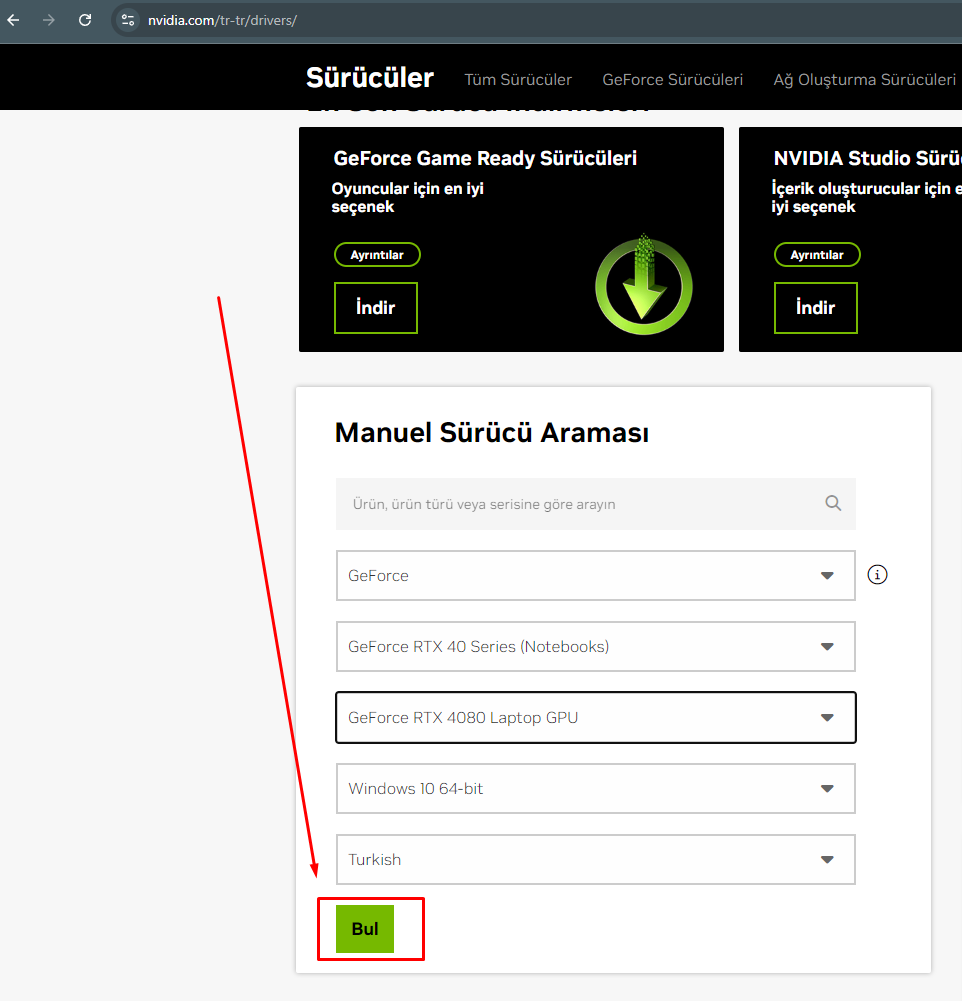This screenshot has width=962, height=1001.
Task: Expand the Windows 10 64-bit operating system dropdown
Action: pos(596,788)
